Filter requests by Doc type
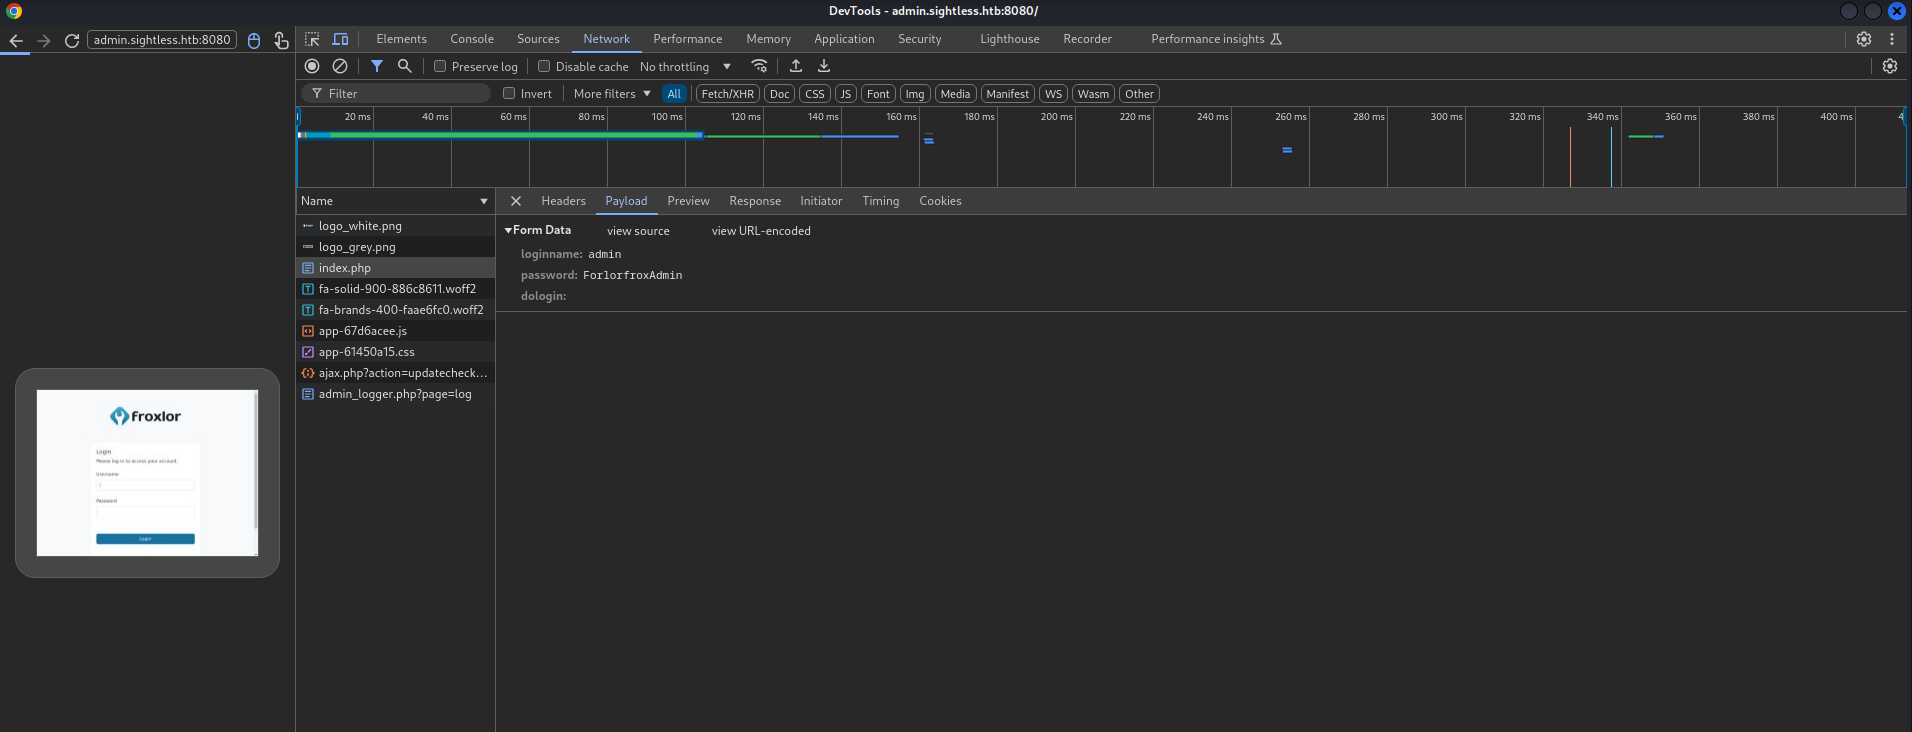 coord(780,94)
